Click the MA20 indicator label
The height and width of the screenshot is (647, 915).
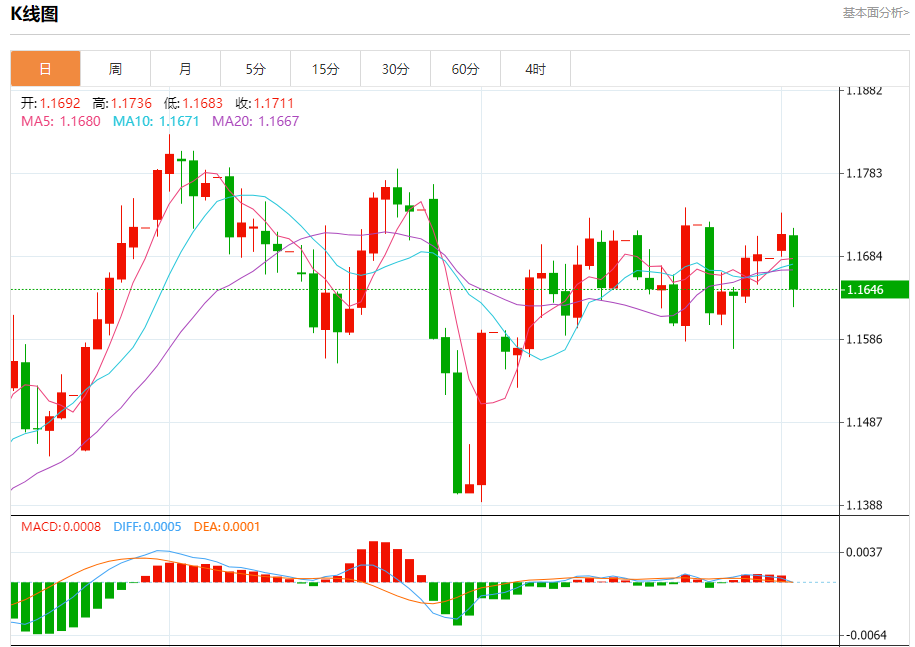point(255,121)
